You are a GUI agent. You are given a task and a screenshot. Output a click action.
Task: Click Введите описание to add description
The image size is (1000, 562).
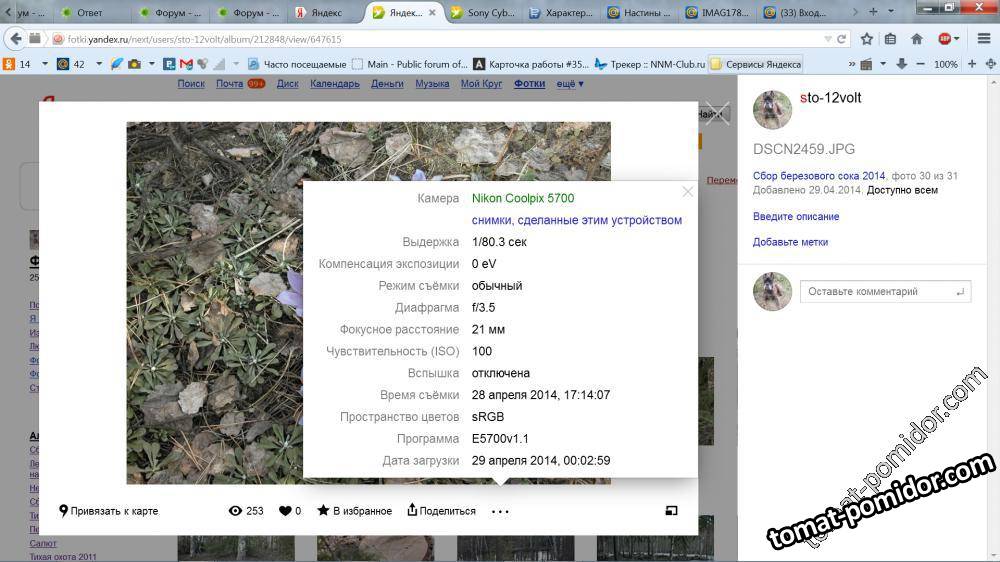[796, 216]
